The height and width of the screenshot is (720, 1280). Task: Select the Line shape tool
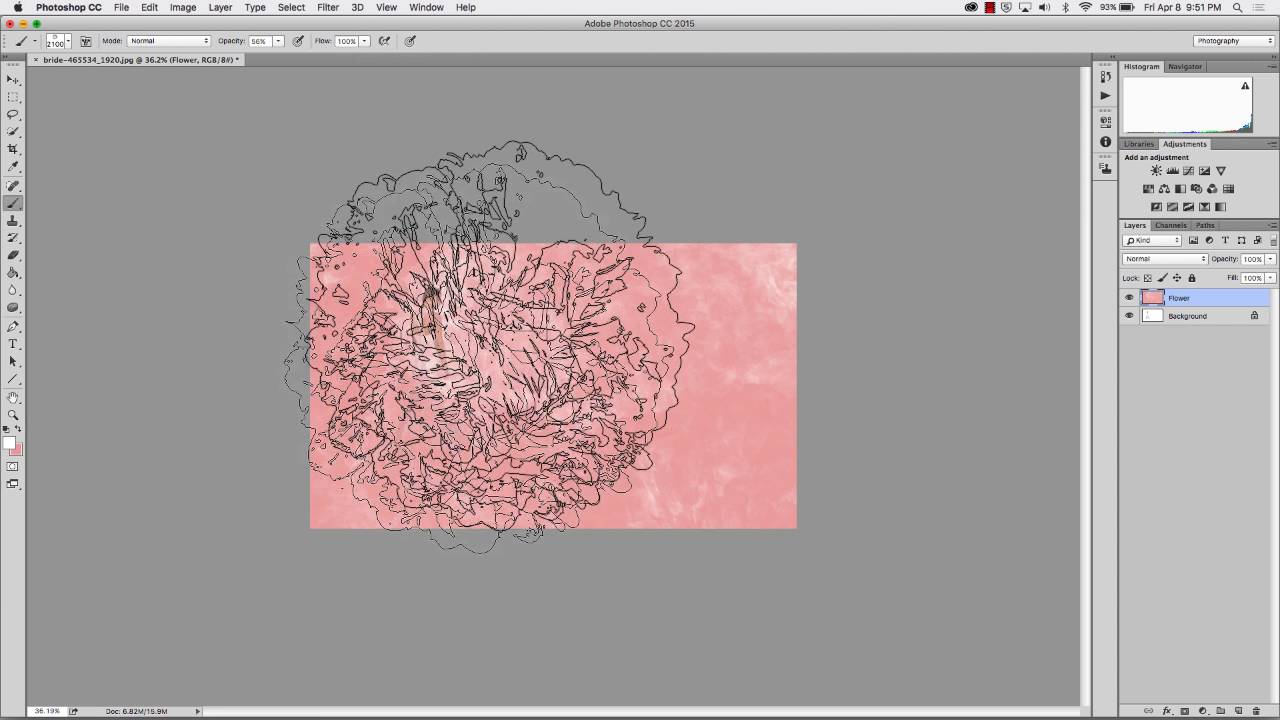13,379
